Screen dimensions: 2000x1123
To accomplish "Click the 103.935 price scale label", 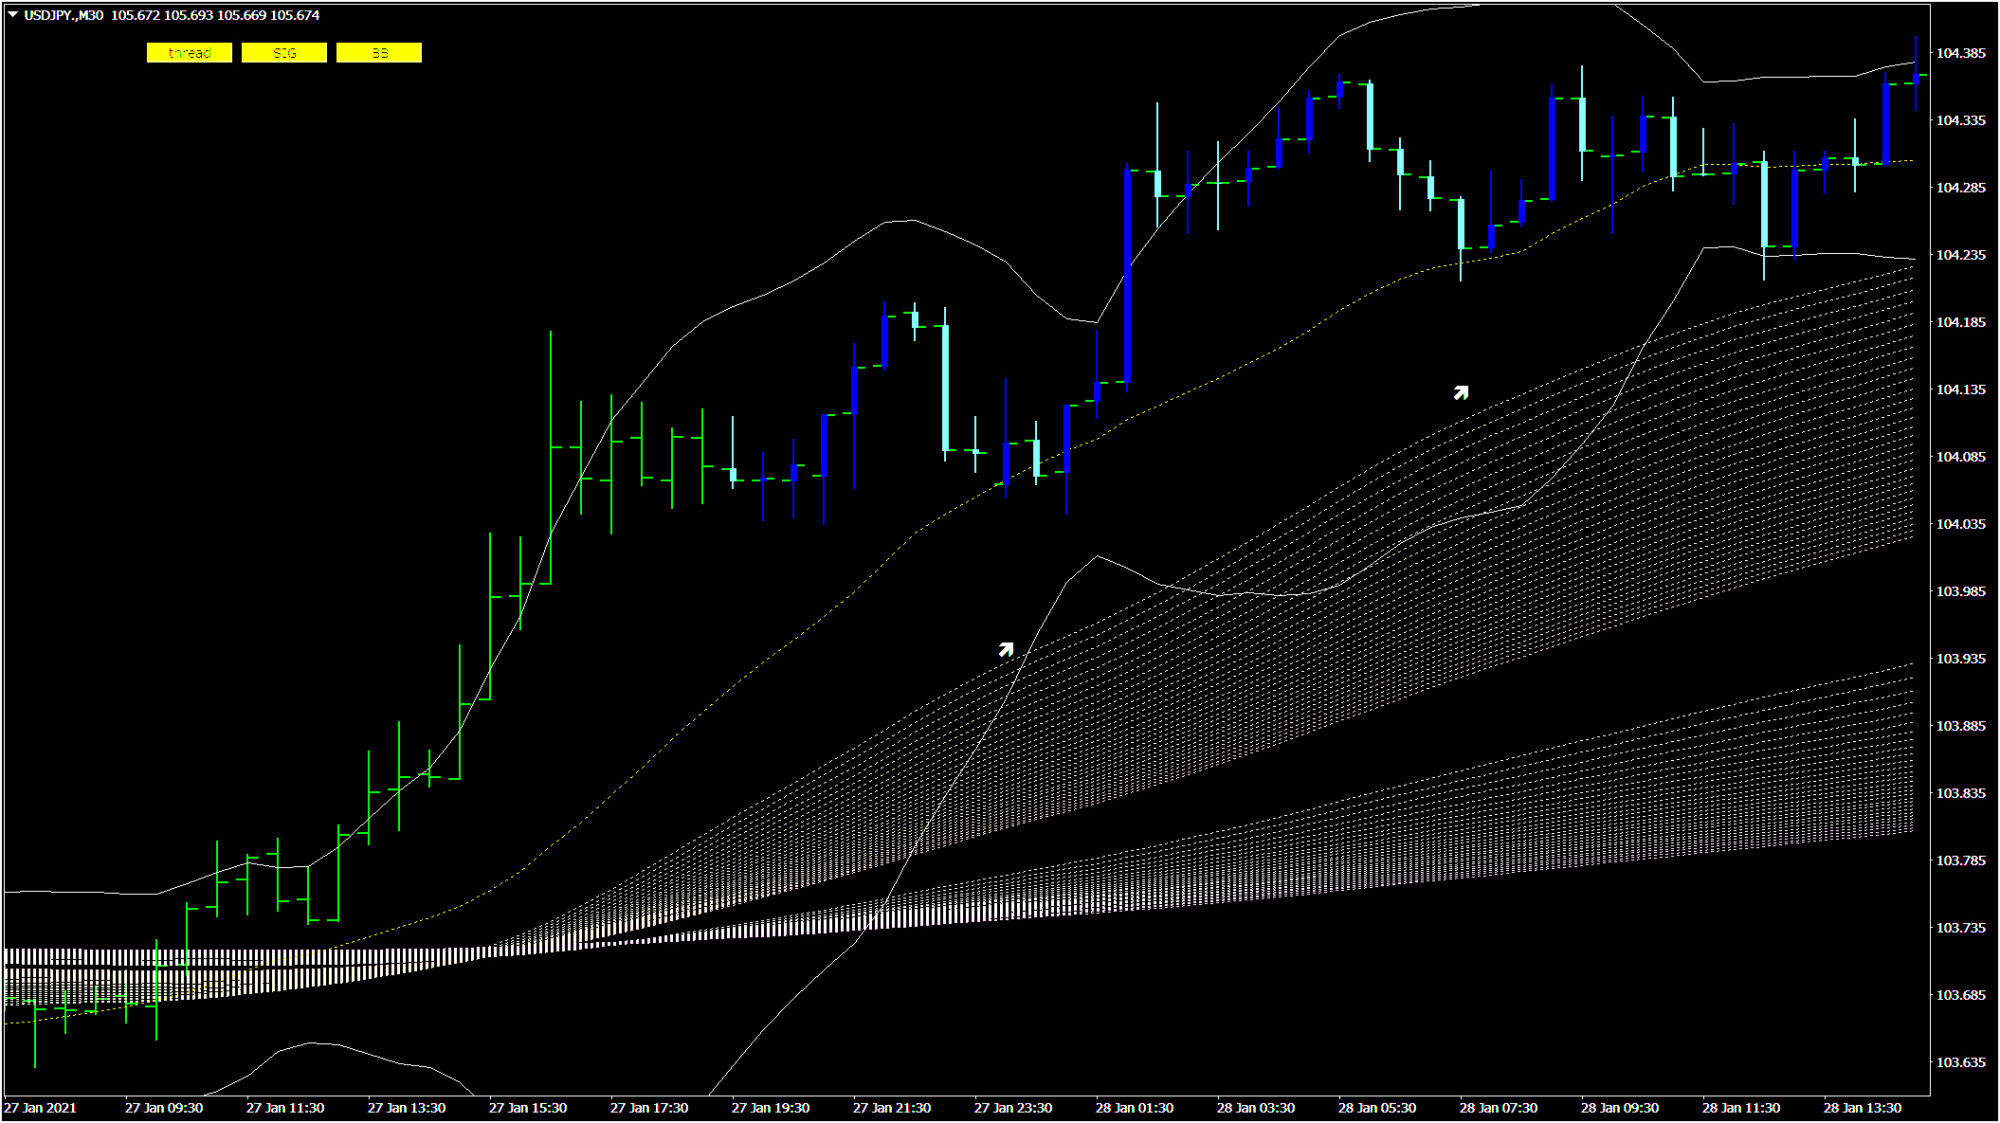I will pos(1961,659).
